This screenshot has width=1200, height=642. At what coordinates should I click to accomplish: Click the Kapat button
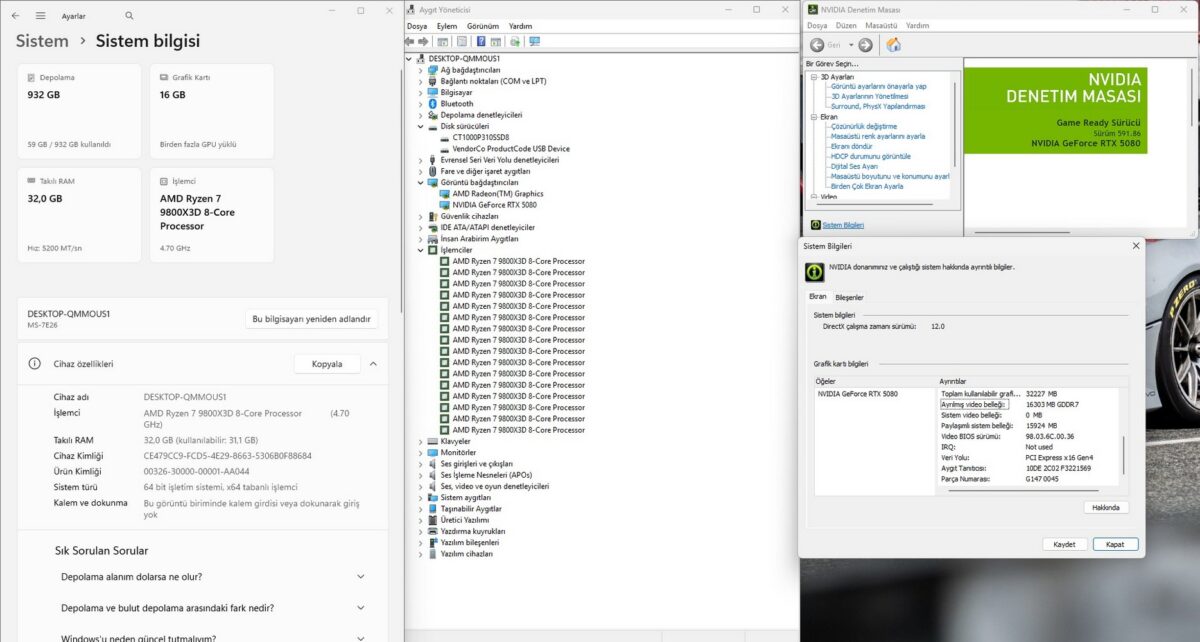coord(1115,544)
